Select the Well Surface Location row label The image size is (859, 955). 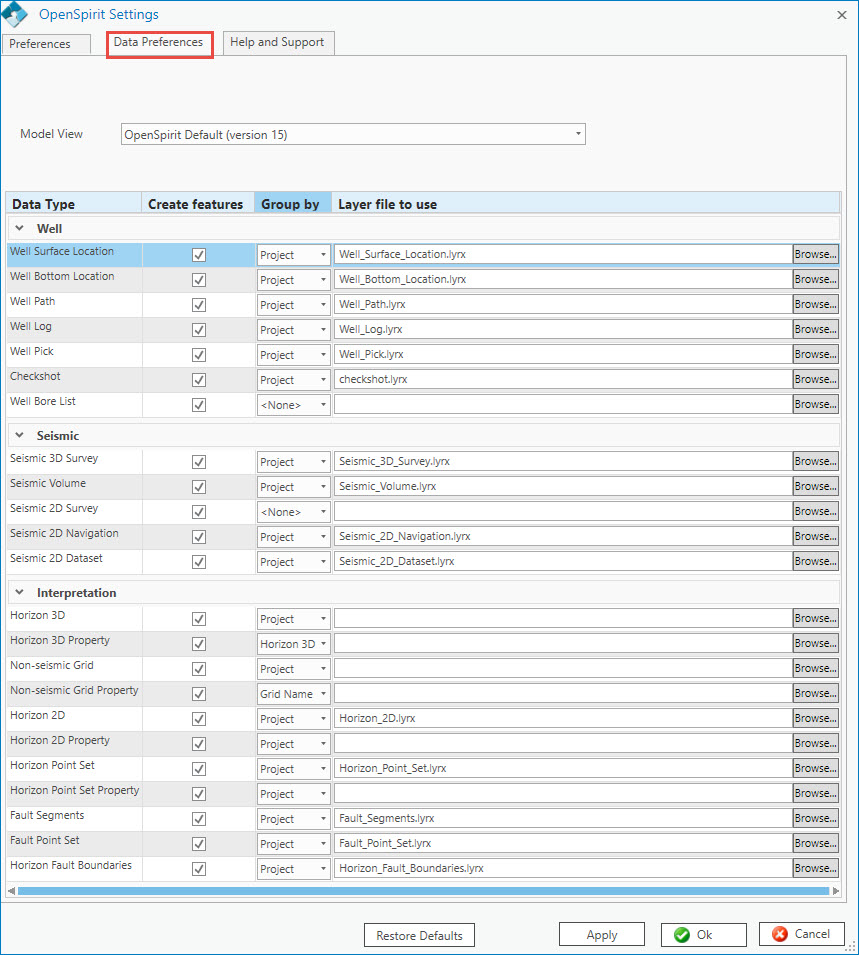click(x=62, y=252)
